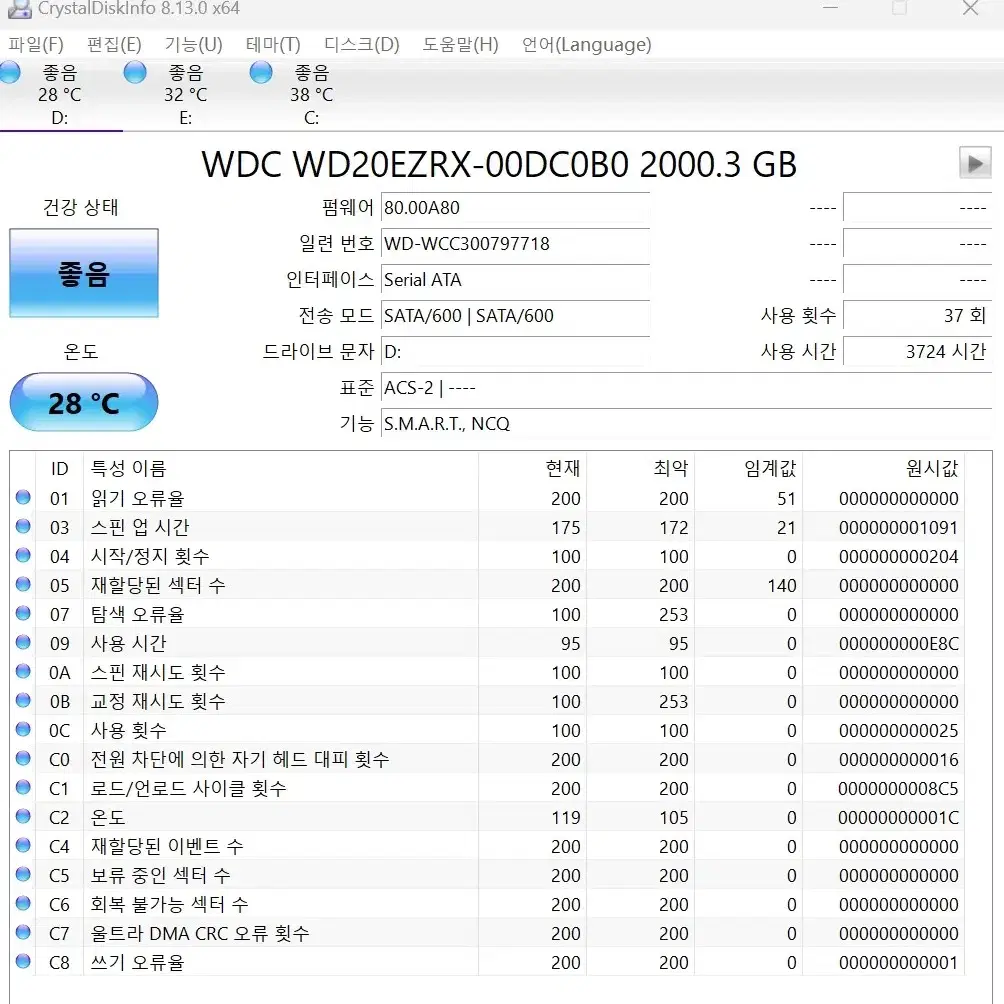Click status icon for 09 사용 시간

23,642
